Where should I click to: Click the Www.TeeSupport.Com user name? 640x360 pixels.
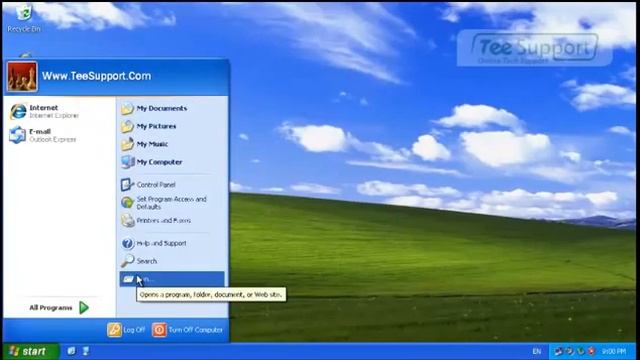coord(96,76)
